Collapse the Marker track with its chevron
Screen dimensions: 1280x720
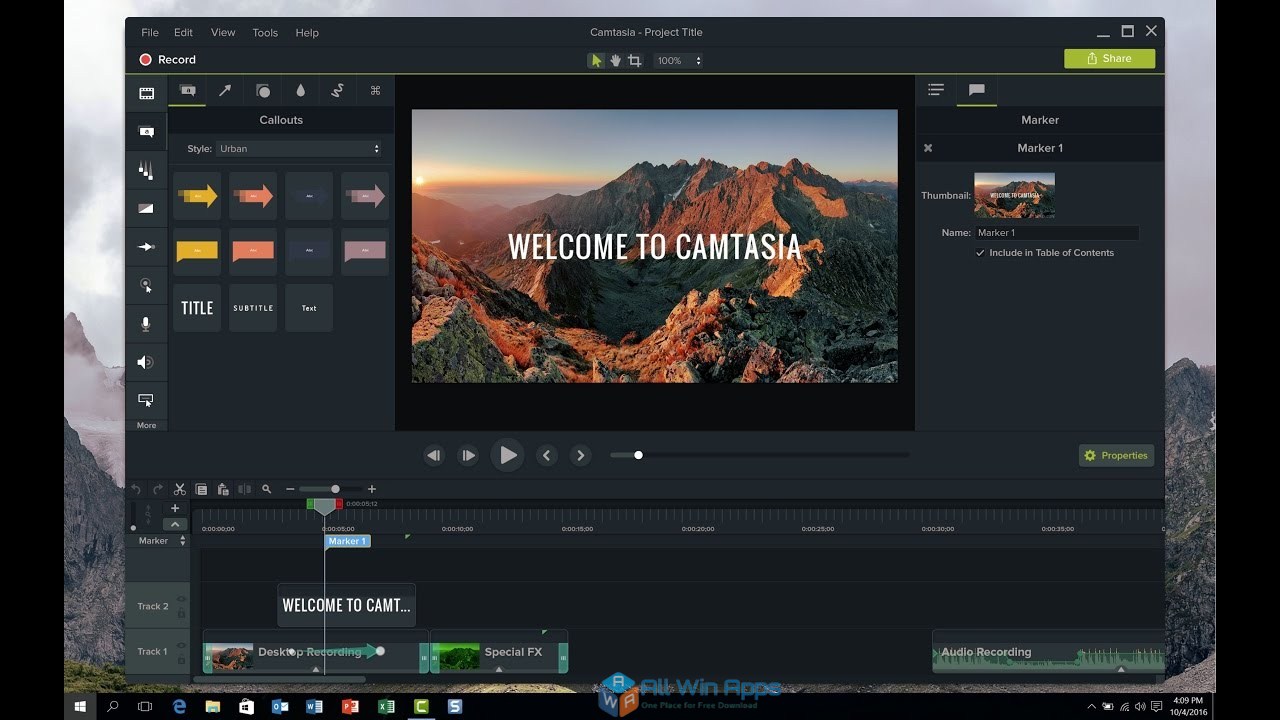coord(175,524)
